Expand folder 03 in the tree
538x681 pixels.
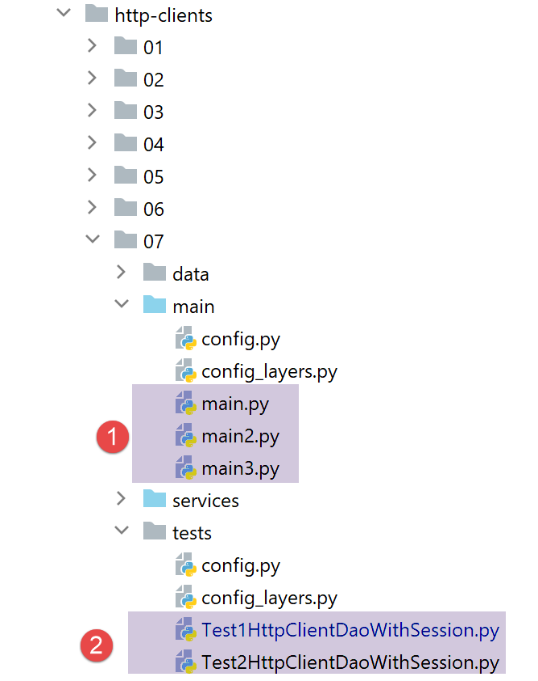pos(92,110)
